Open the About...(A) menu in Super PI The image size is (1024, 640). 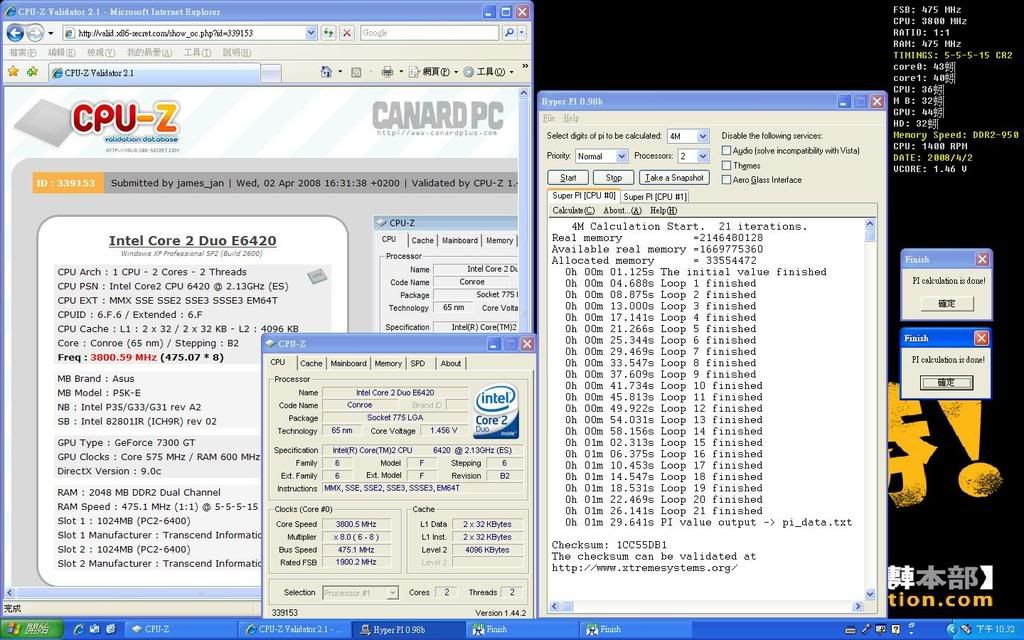click(622, 210)
